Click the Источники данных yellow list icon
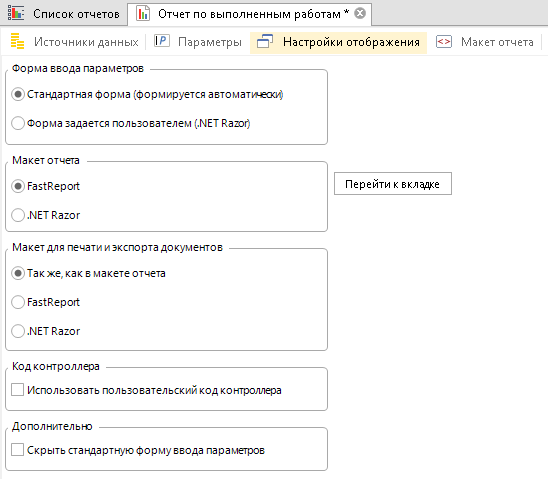 coord(17,41)
